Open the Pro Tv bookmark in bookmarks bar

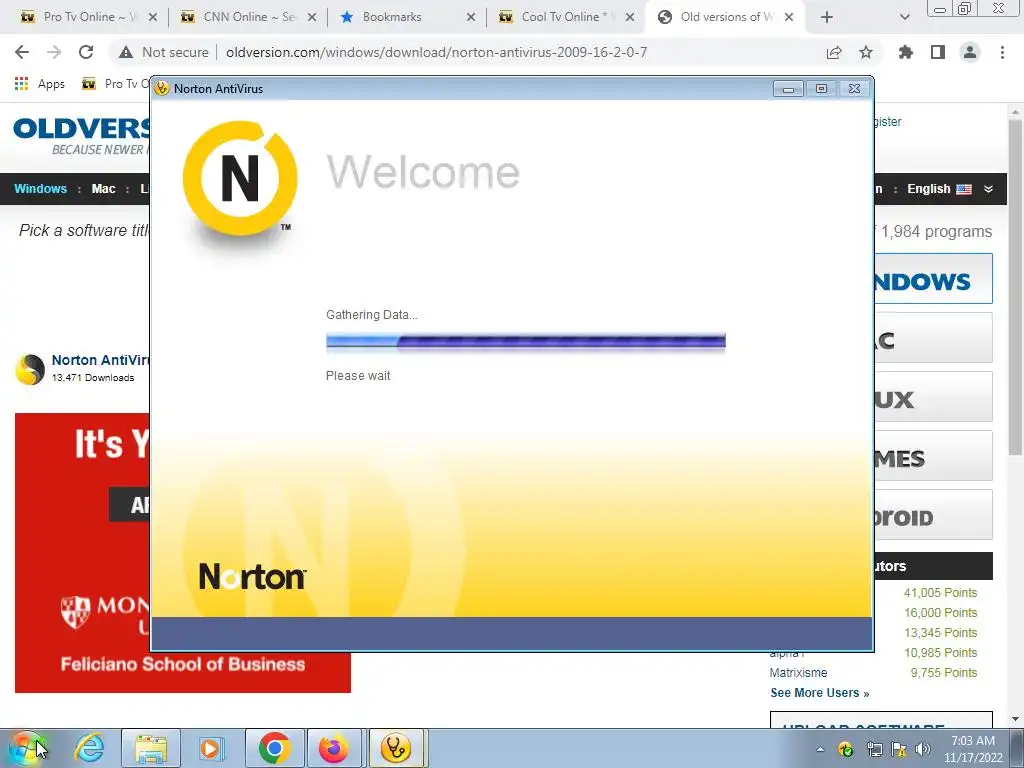[x=115, y=84]
